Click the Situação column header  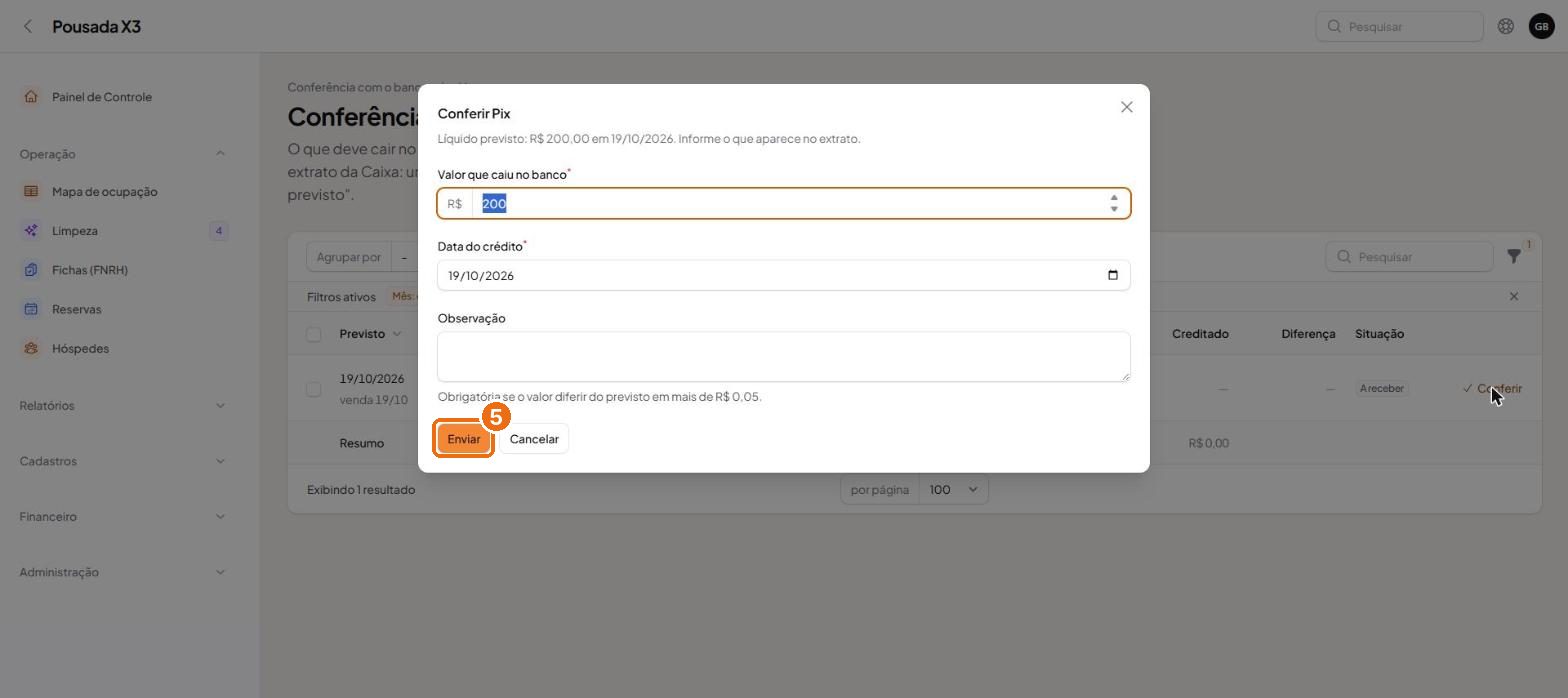pyautogui.click(x=1379, y=334)
